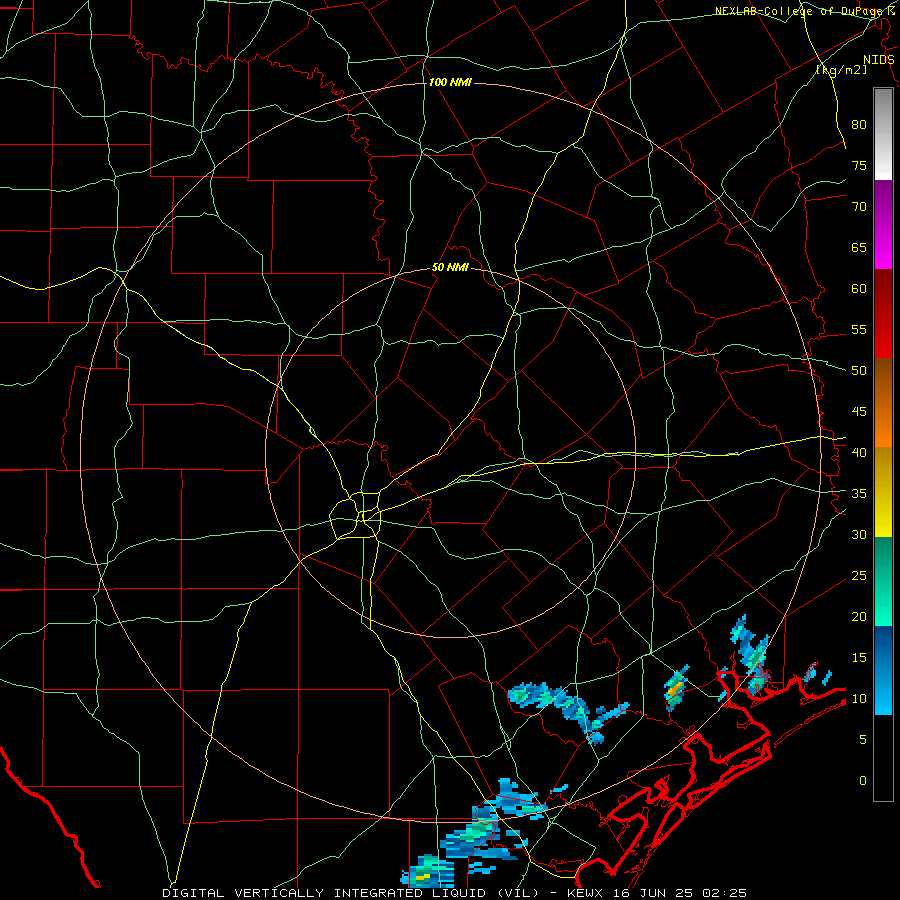Click the tall echo cell crossing the 100 NMI ring near the coast
Screen dimensions: 900x900
[750, 654]
